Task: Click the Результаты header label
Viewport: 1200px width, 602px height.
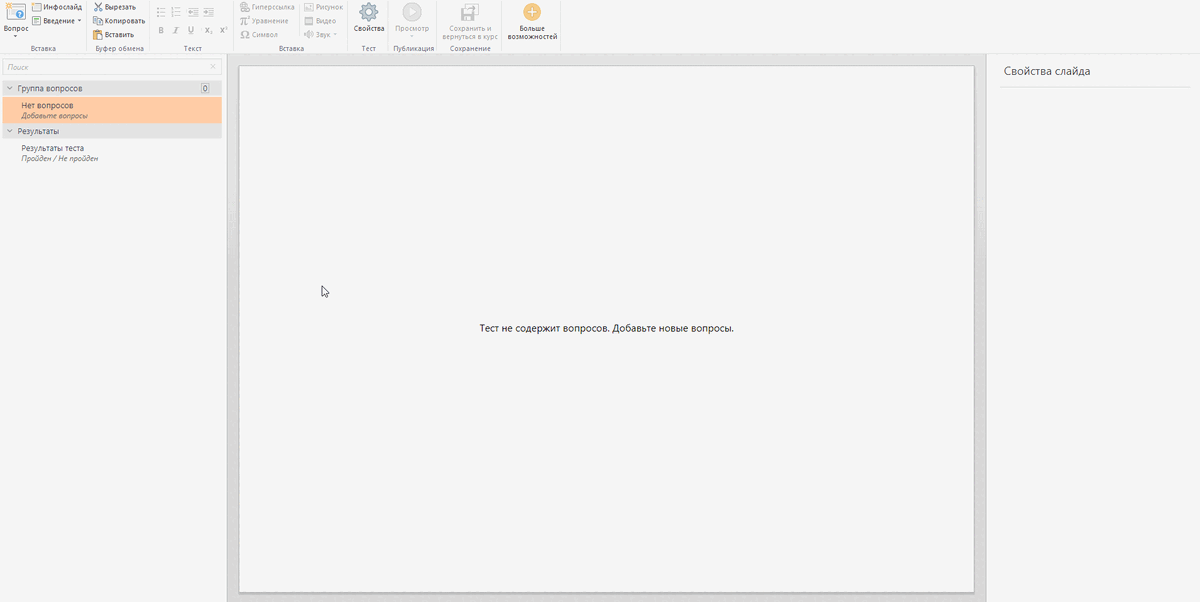Action: click(38, 131)
